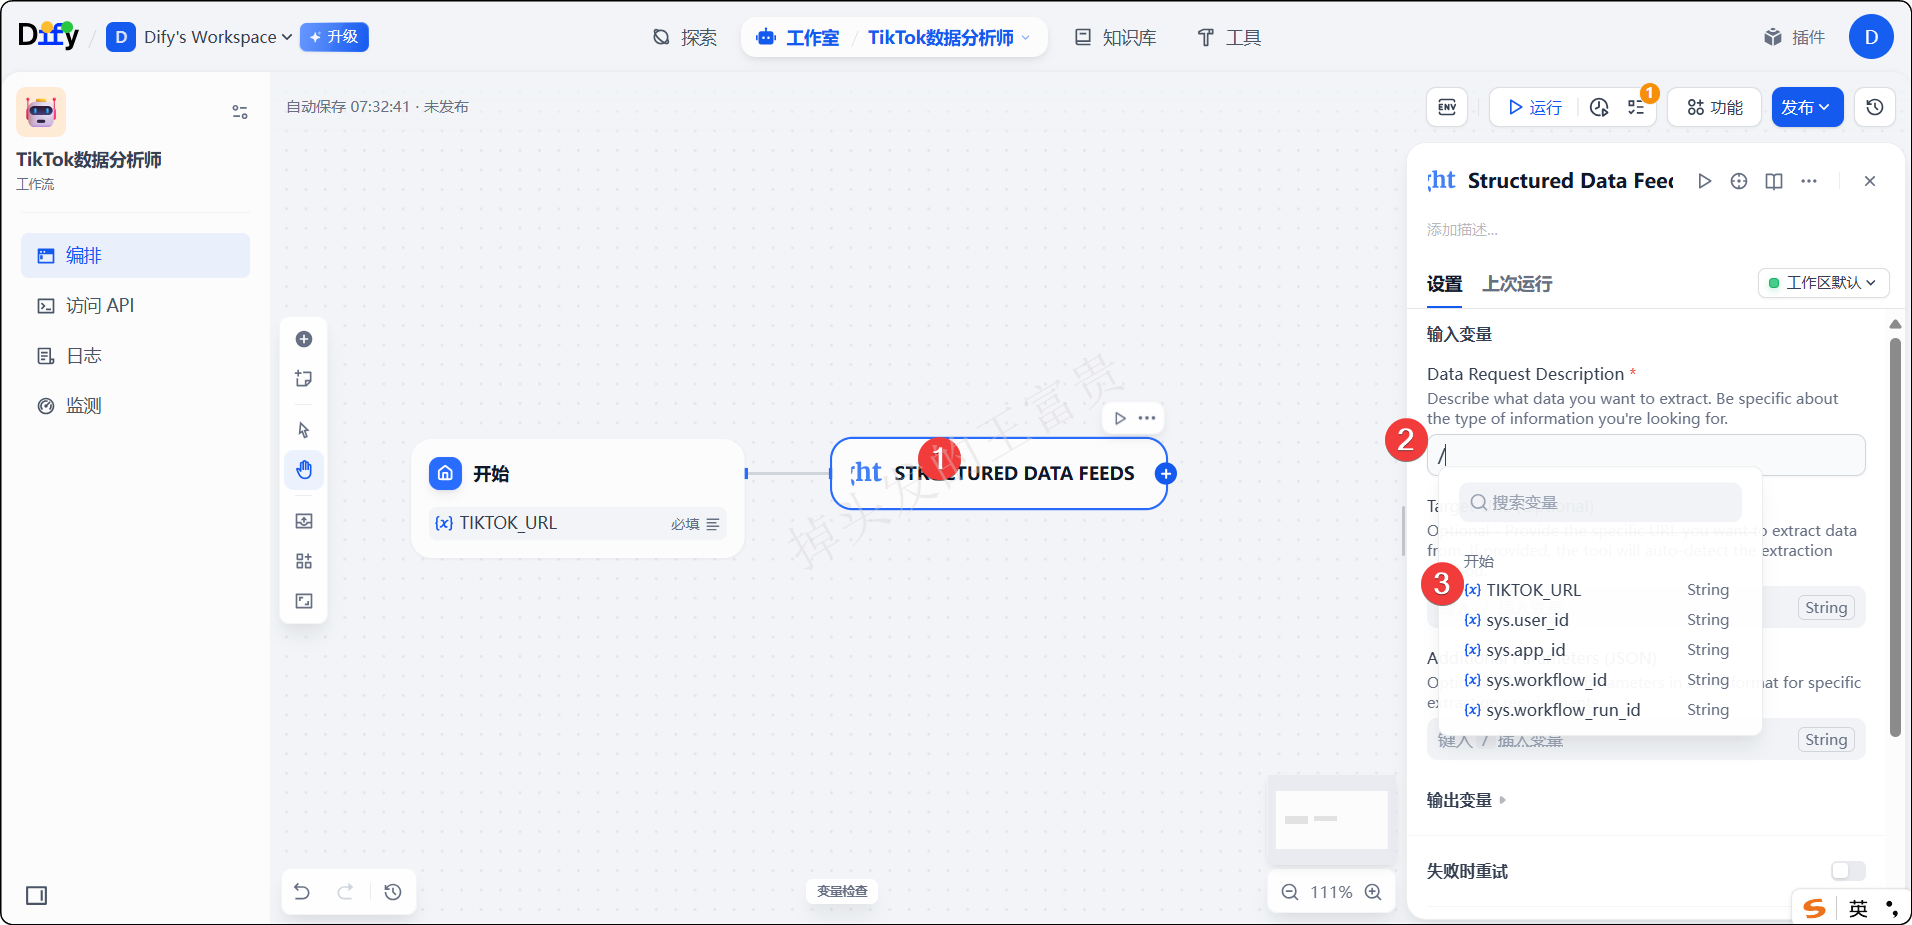The width and height of the screenshot is (1912, 925).
Task: Select STRUCTURED DATA FEEDS node
Action: pyautogui.click(x=1000, y=473)
